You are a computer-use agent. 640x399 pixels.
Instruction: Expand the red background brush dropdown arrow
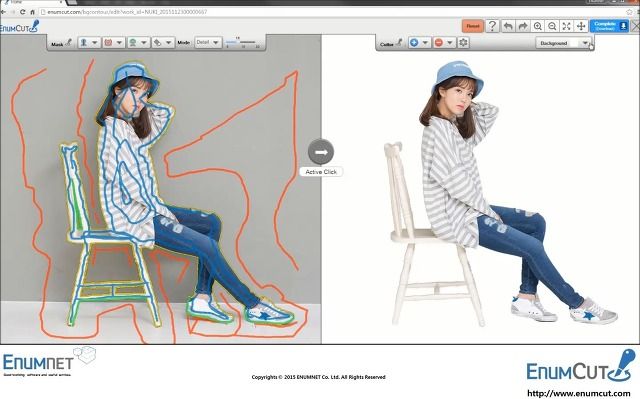point(119,42)
